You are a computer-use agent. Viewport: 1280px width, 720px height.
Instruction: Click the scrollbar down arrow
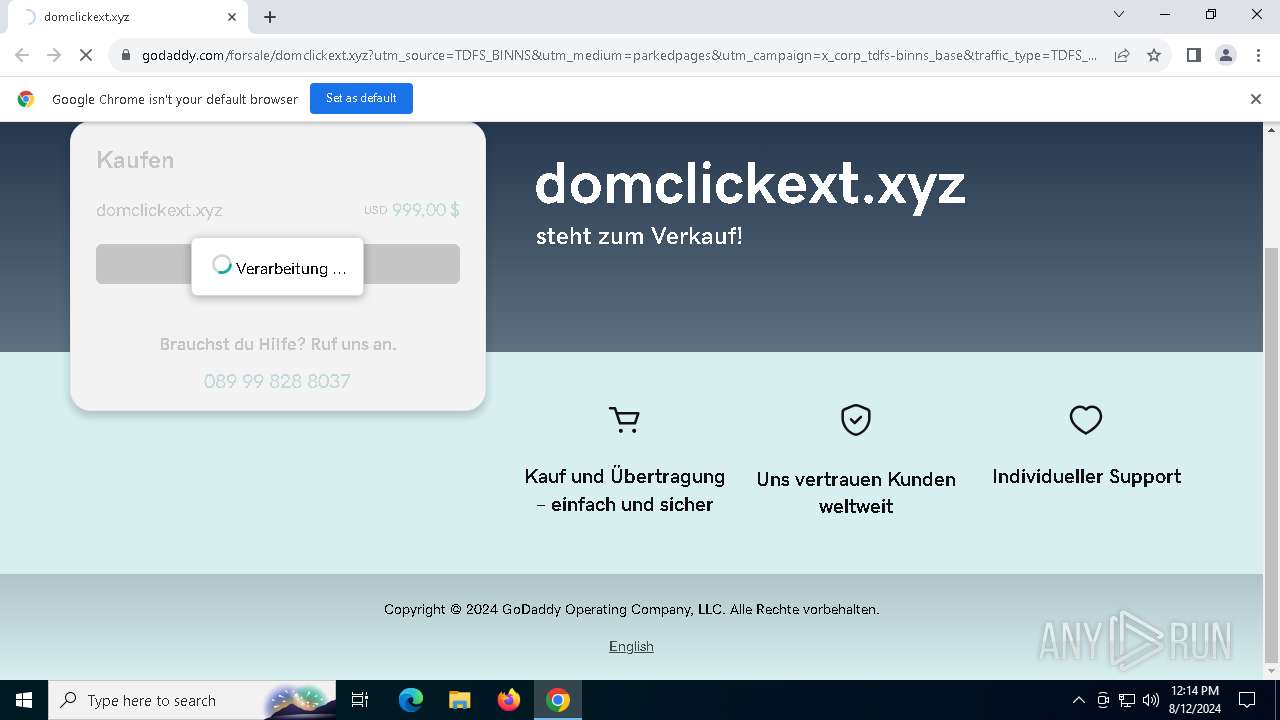(x=1272, y=670)
